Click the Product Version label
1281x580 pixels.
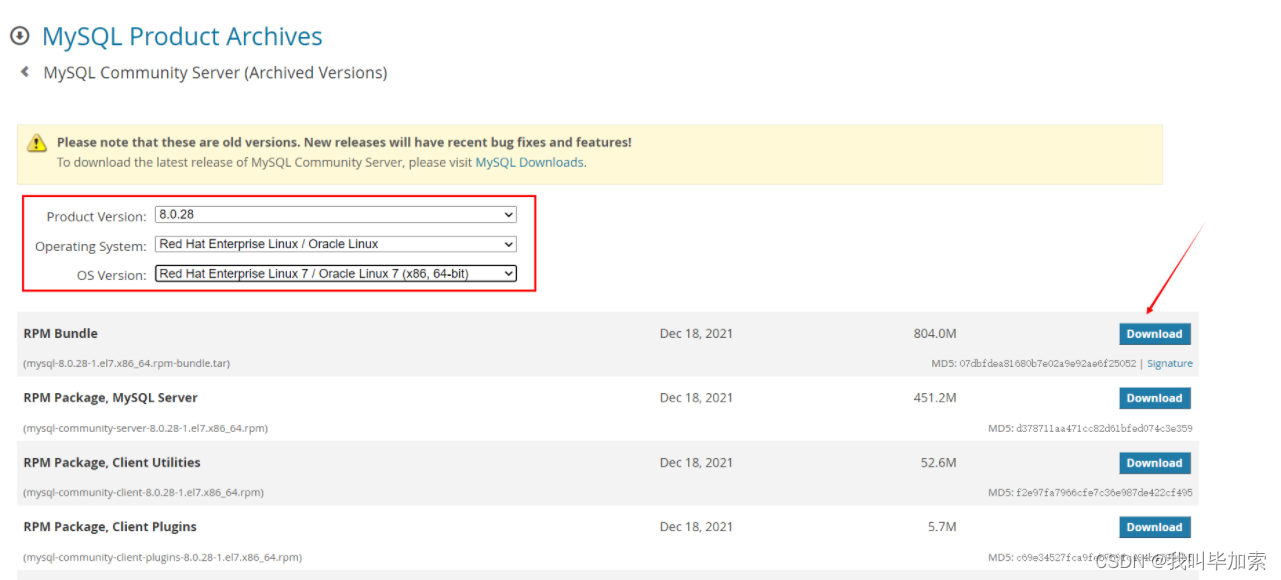[97, 217]
